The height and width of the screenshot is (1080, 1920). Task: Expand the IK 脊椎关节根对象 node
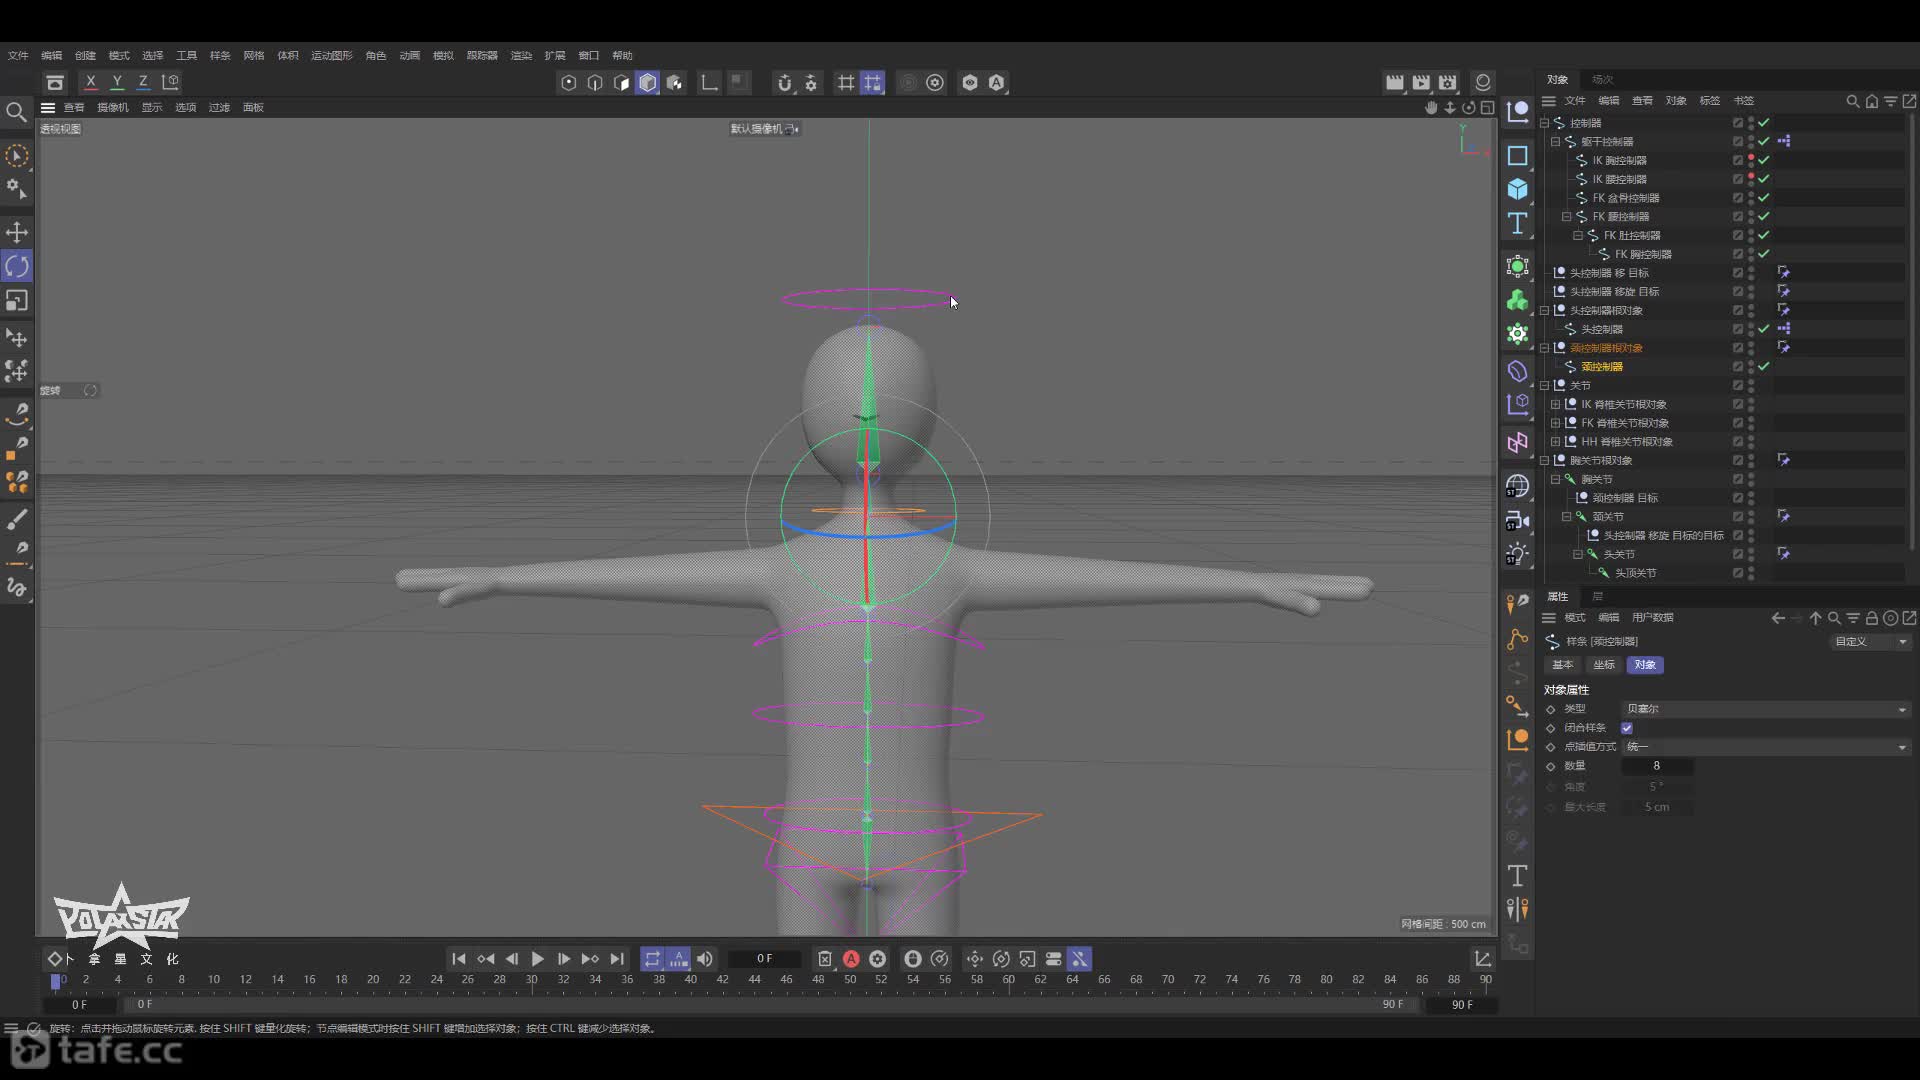(x=1556, y=405)
